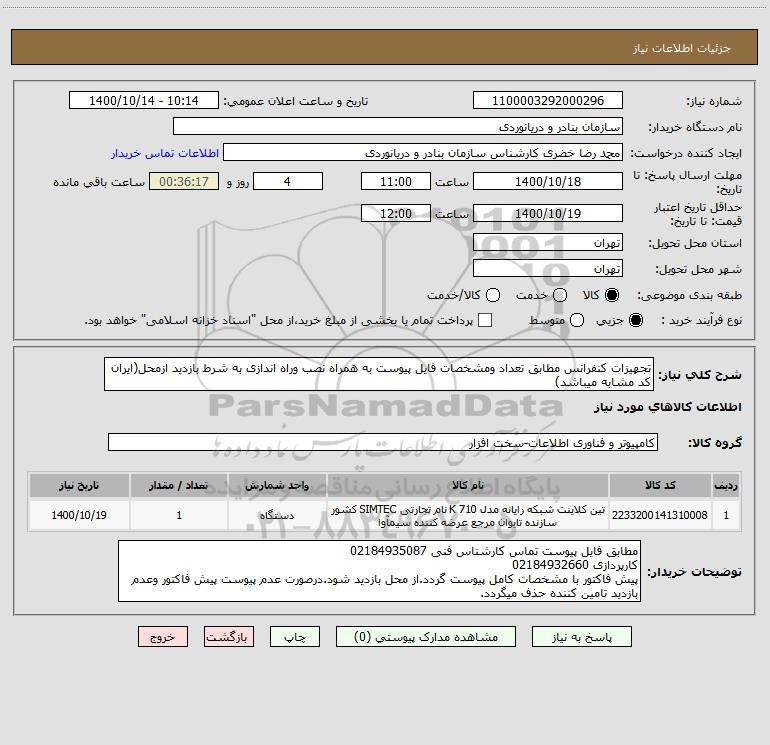Select the جزیی purchase type radio
Image resolution: width=770 pixels, height=745 pixels.
(635, 320)
